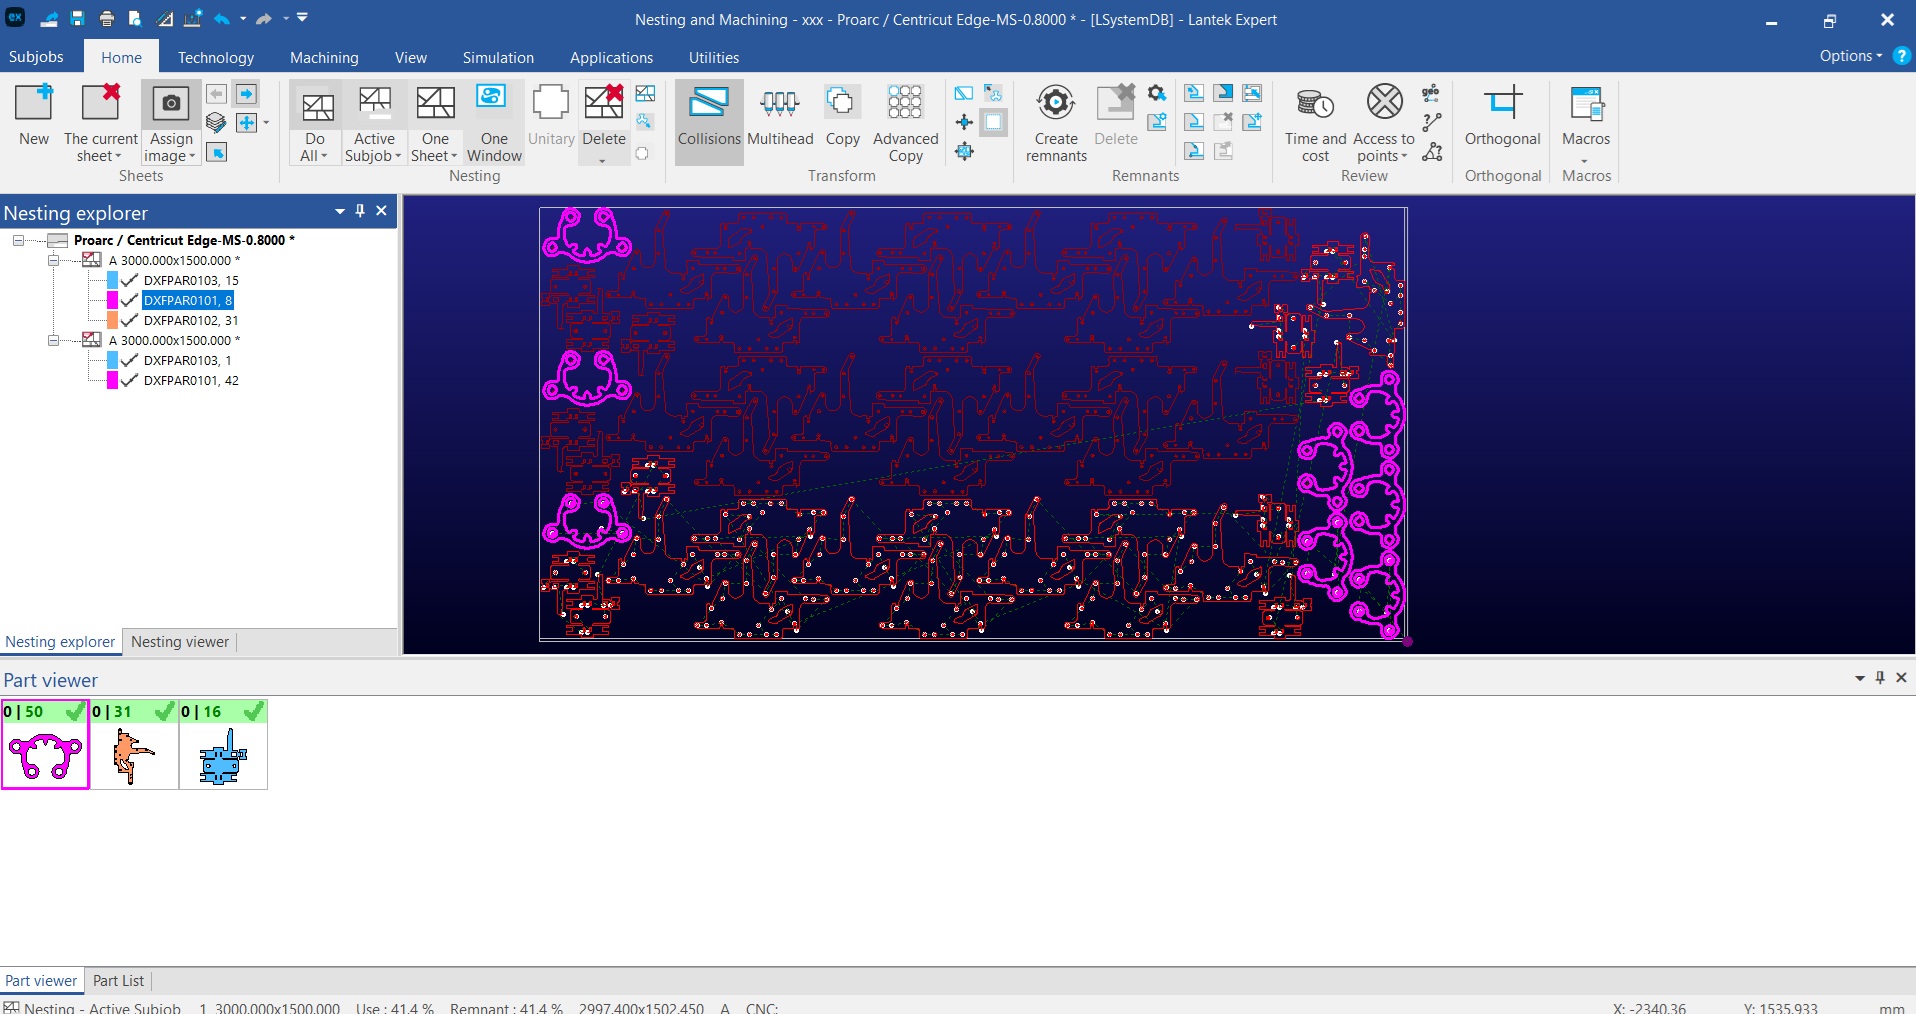This screenshot has width=1916, height=1014.
Task: Switch to Nesting viewer tab
Action: [180, 642]
